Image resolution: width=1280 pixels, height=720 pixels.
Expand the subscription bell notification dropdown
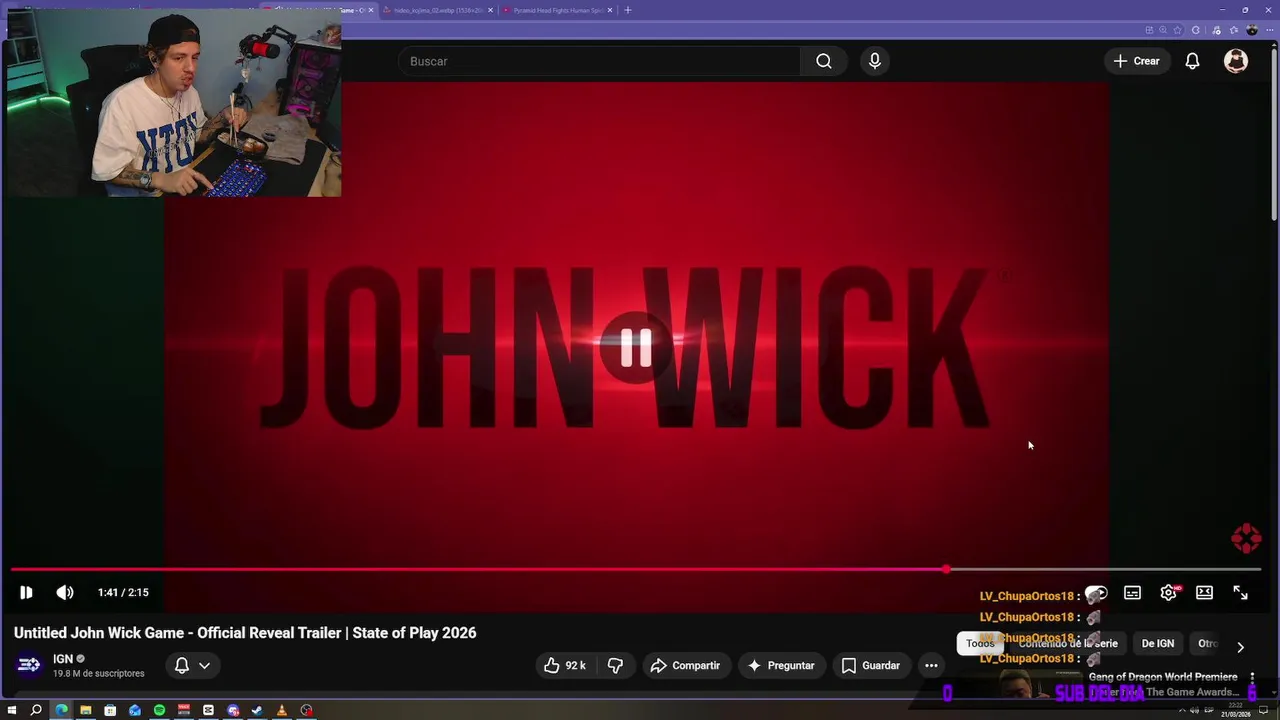pos(193,665)
